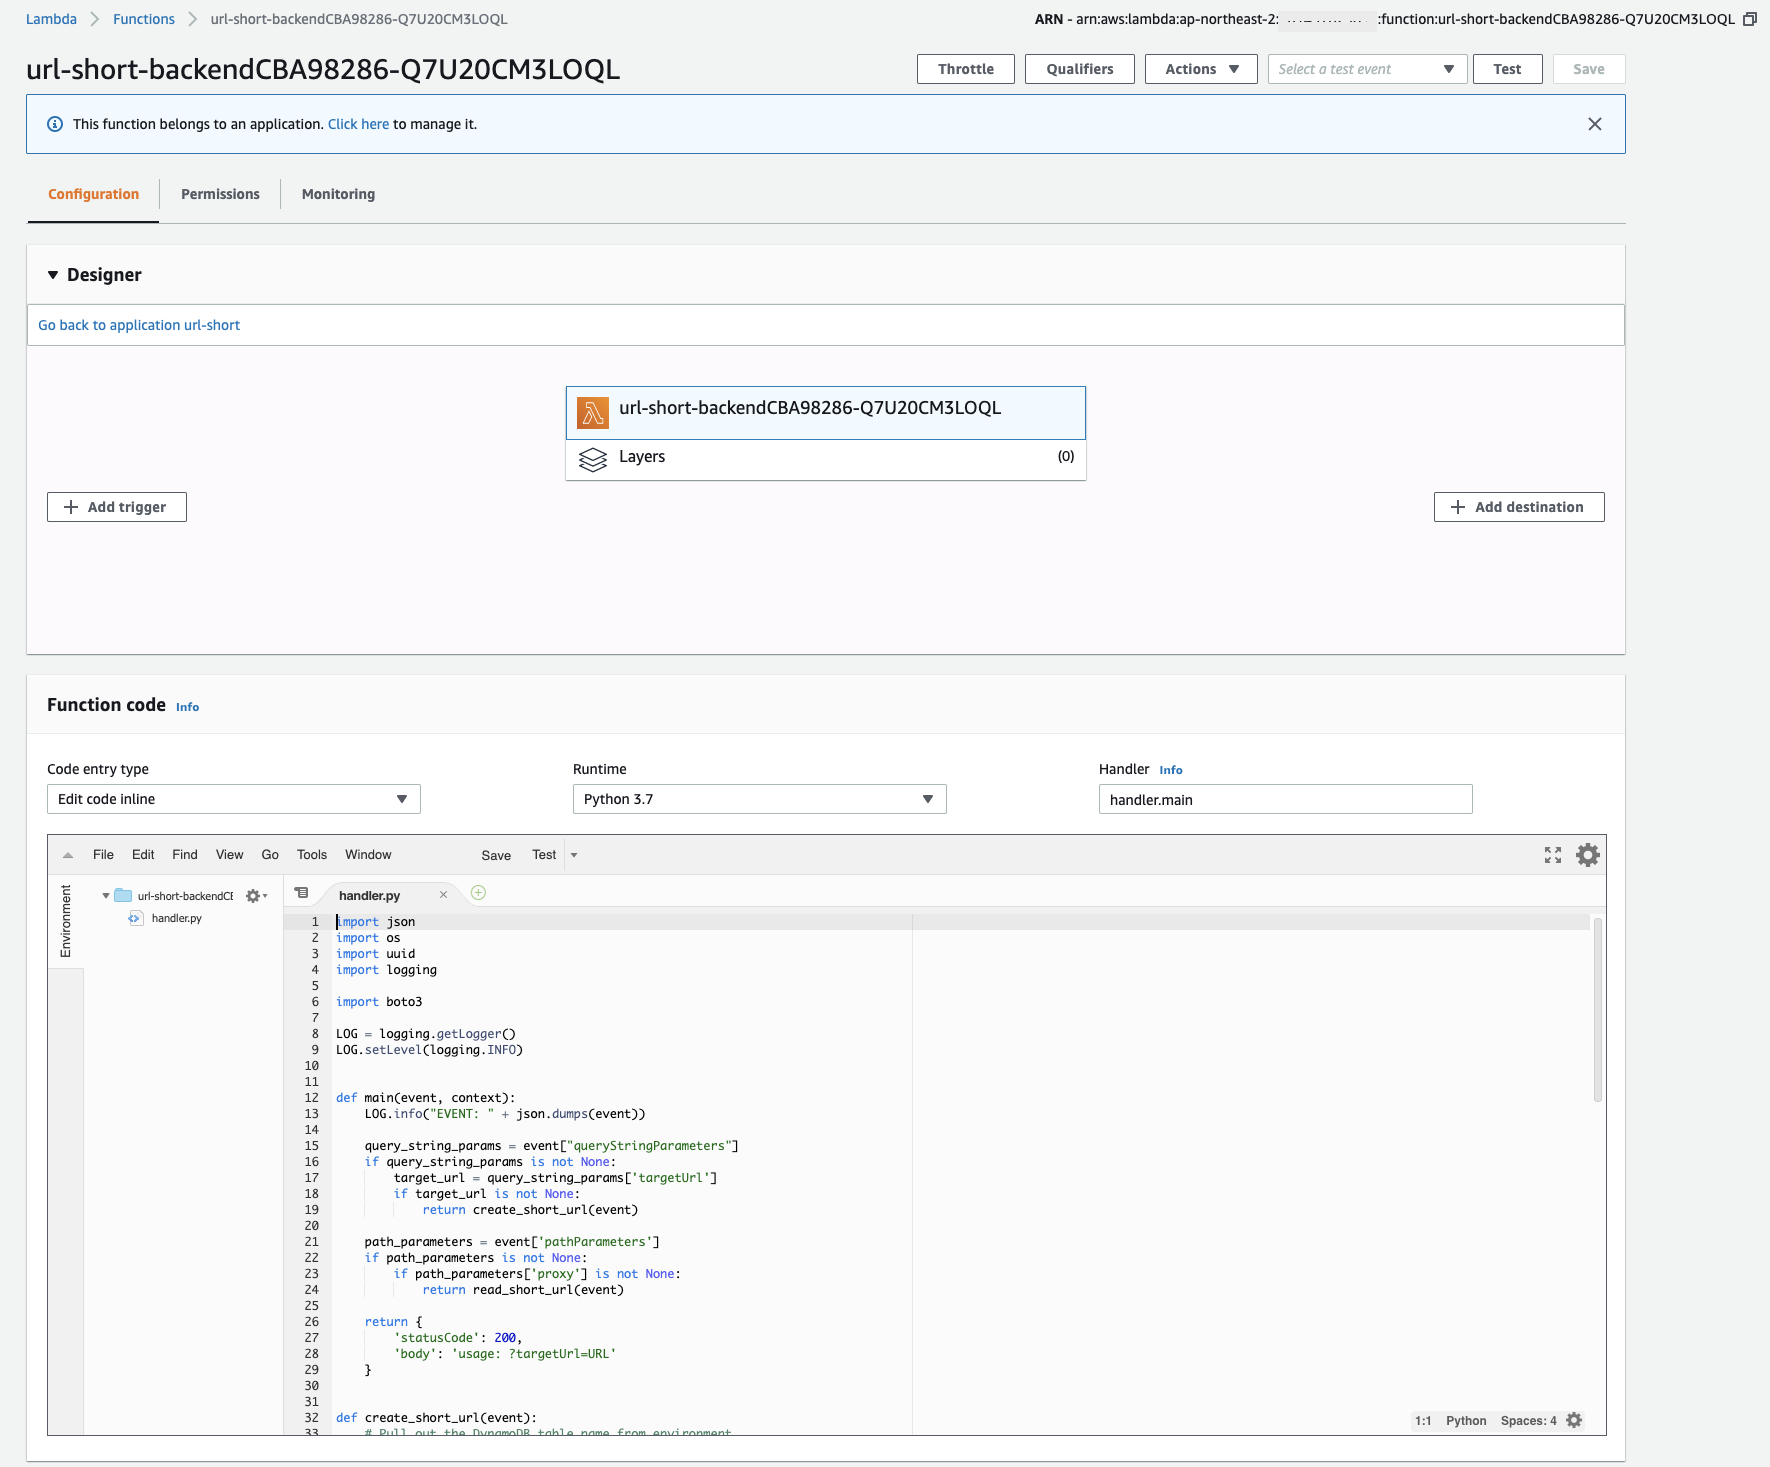Click the Add trigger button
The height and width of the screenshot is (1467, 1770).
pyautogui.click(x=117, y=507)
